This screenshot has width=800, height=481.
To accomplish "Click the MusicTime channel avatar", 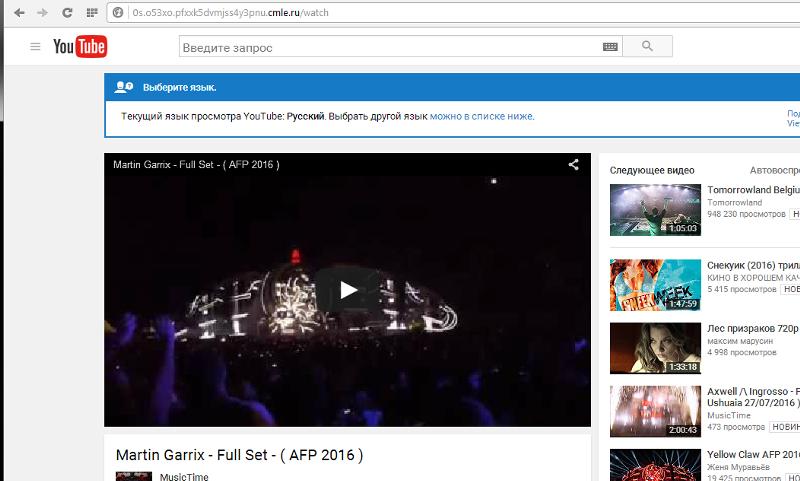I will pyautogui.click(x=134, y=476).
